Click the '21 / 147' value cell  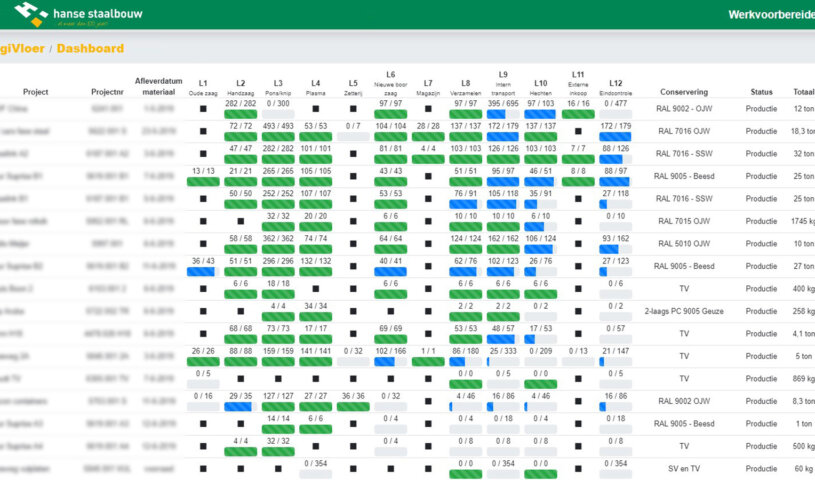click(615, 351)
